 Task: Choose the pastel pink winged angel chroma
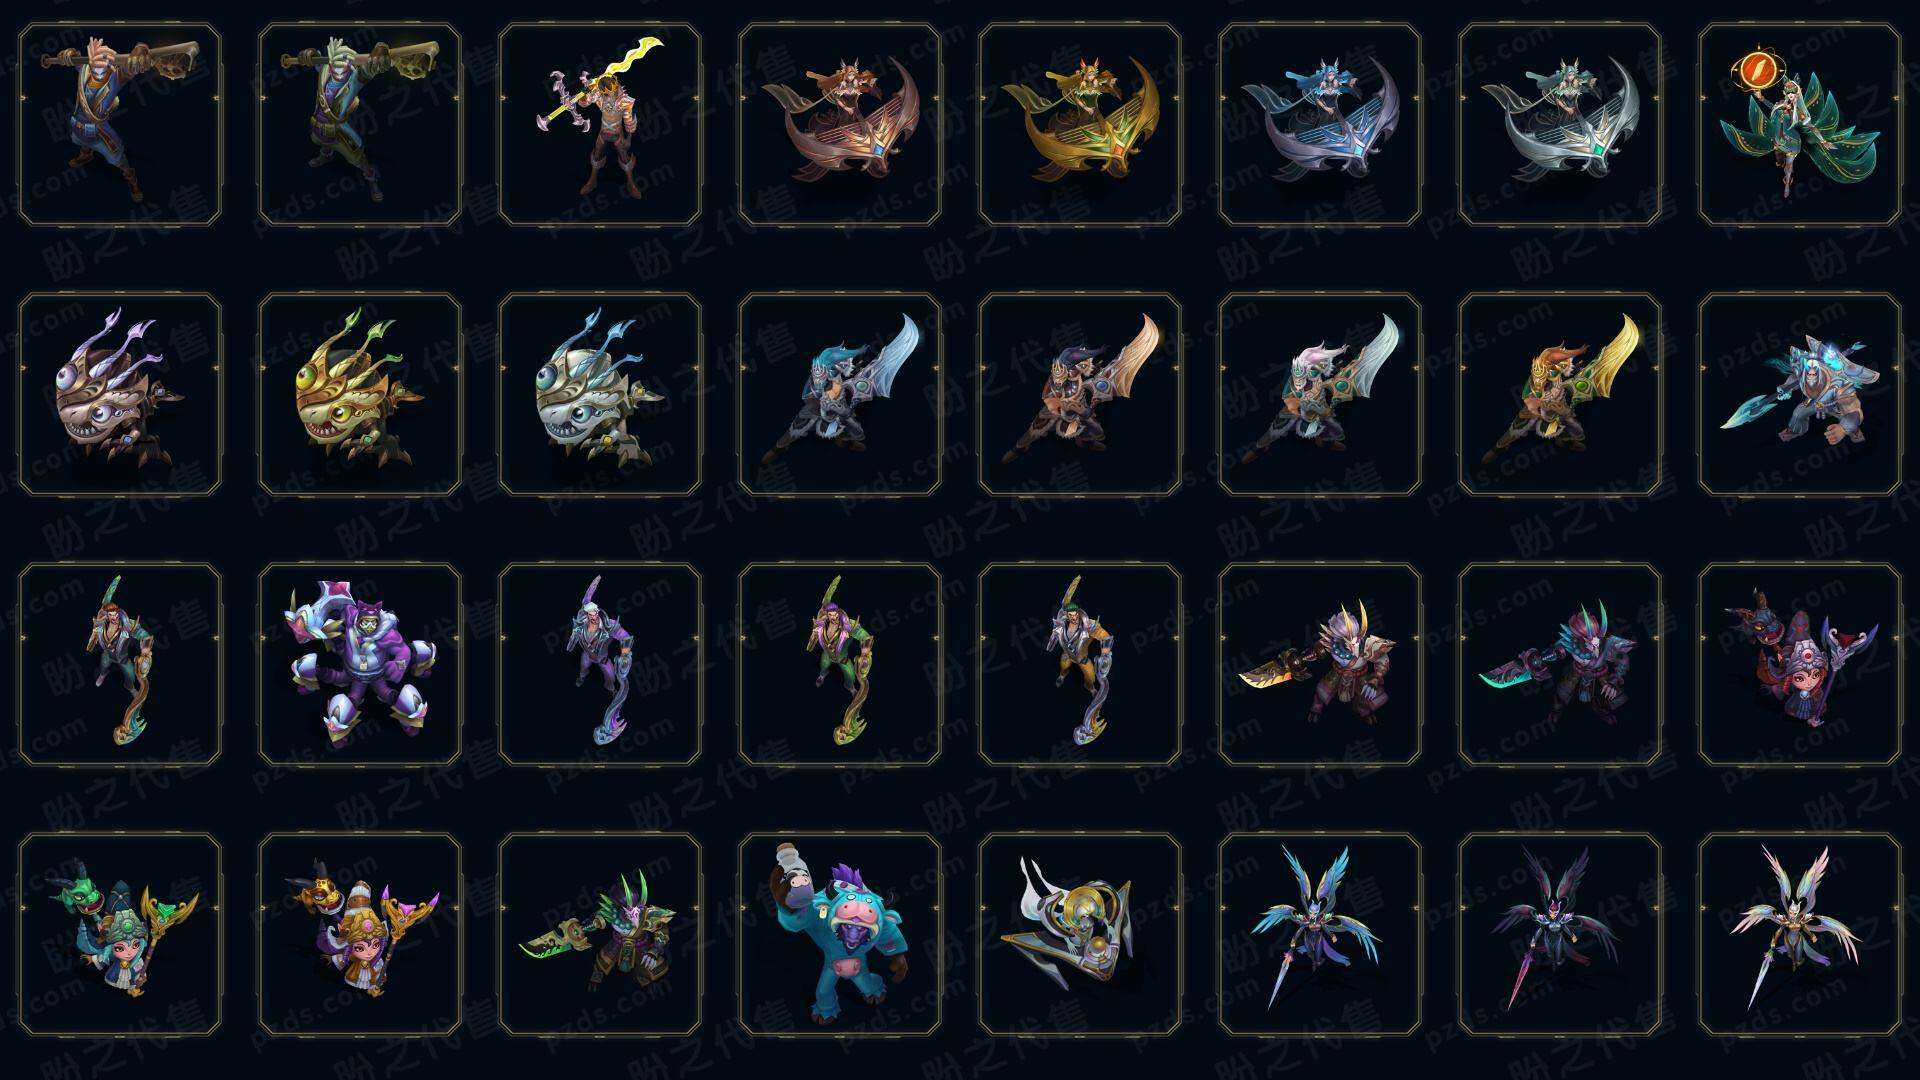click(x=1800, y=934)
